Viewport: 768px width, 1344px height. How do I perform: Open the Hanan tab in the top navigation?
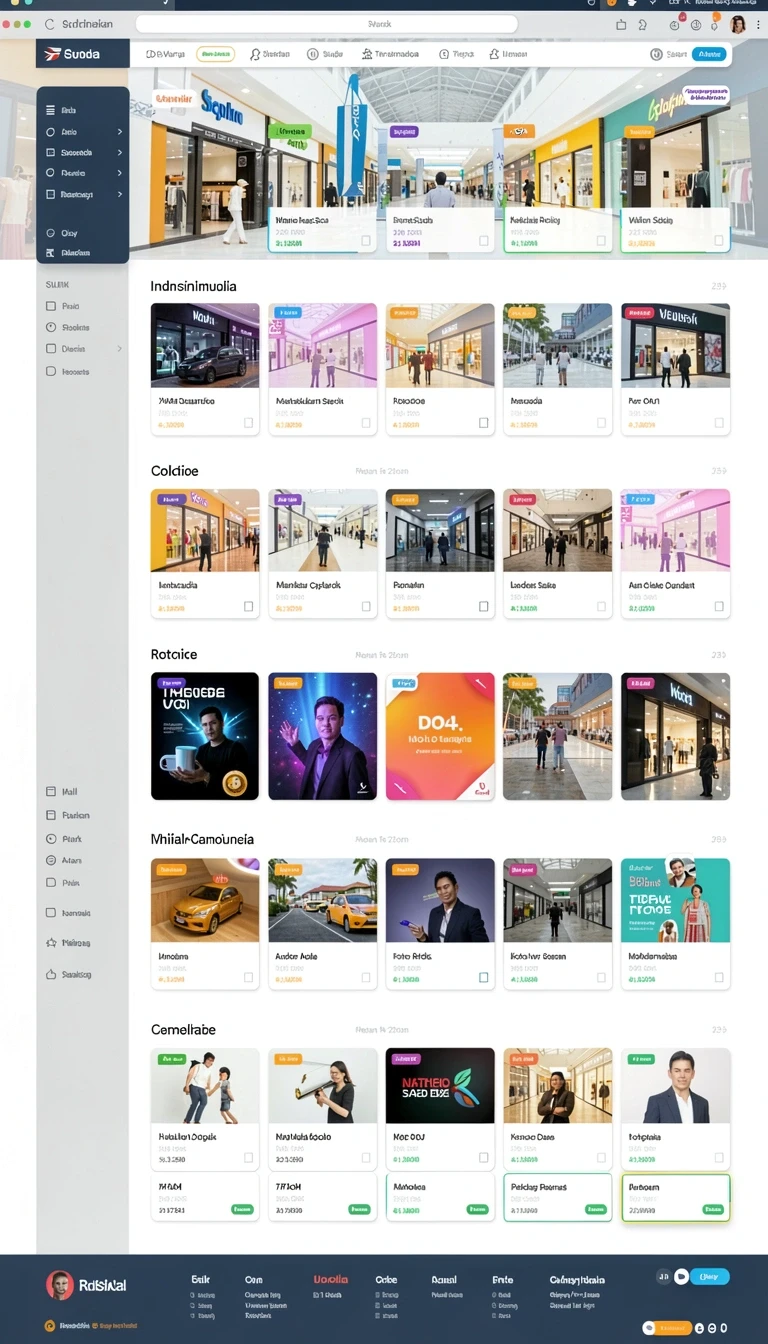click(509, 54)
